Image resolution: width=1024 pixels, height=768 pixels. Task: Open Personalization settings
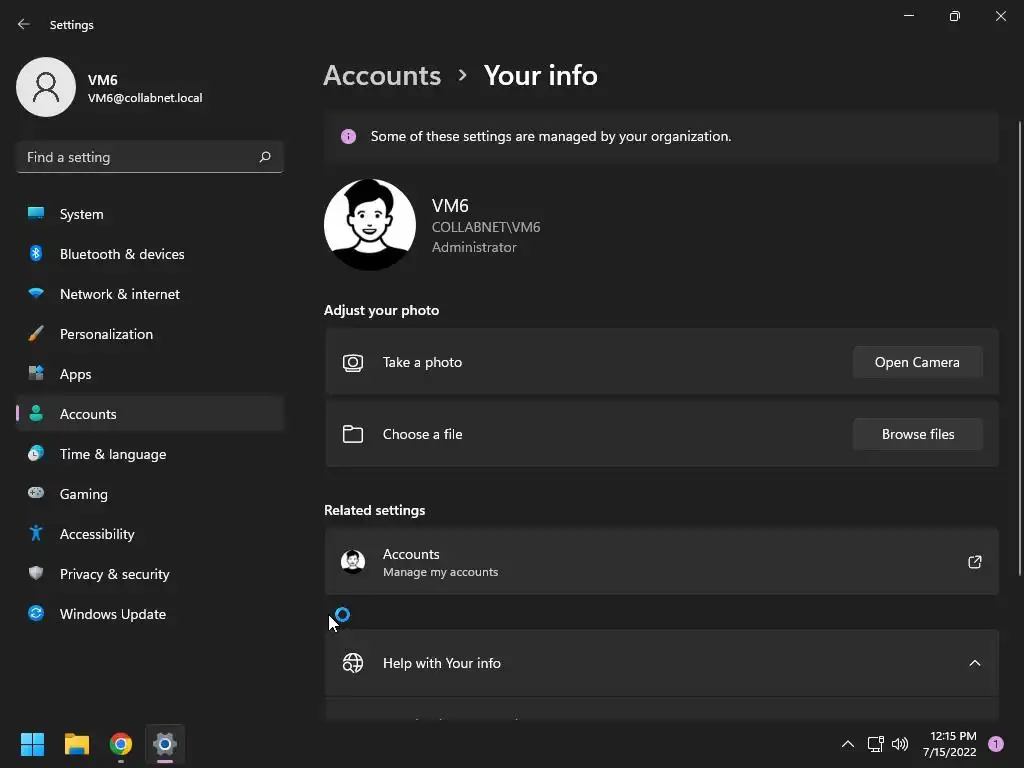point(106,334)
